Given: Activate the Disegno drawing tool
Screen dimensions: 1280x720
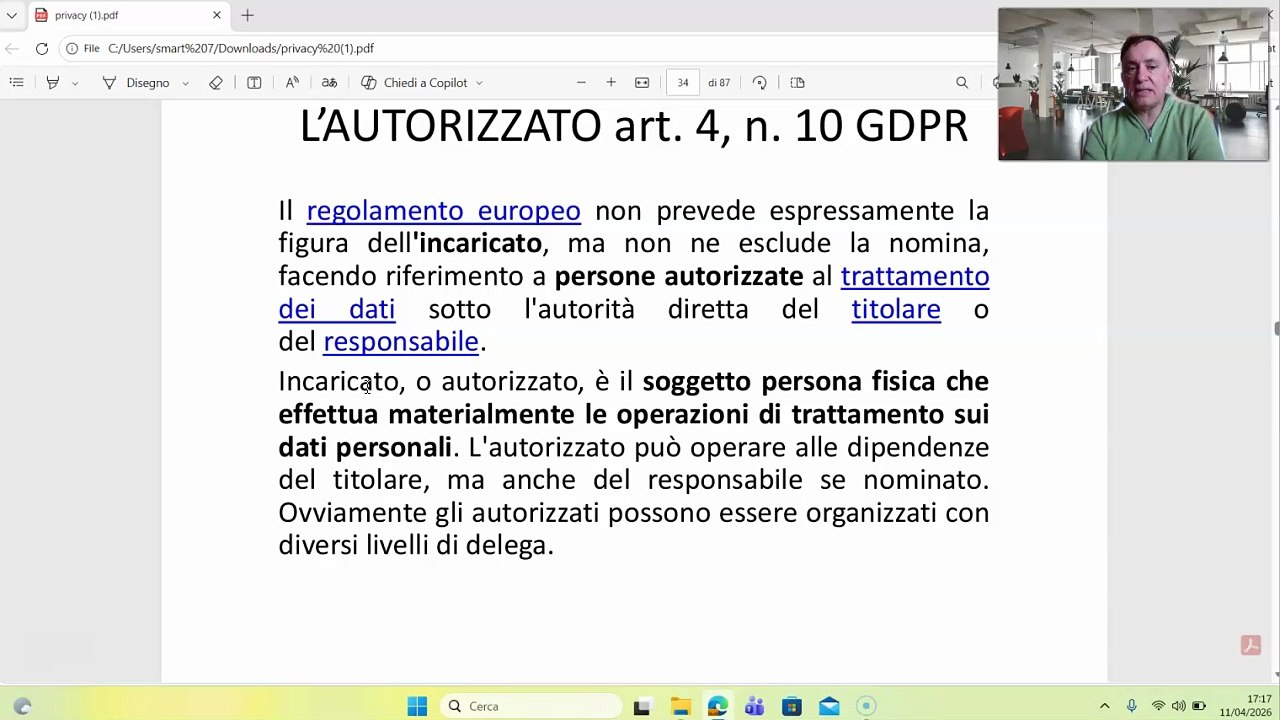Looking at the screenshot, I should 137,82.
